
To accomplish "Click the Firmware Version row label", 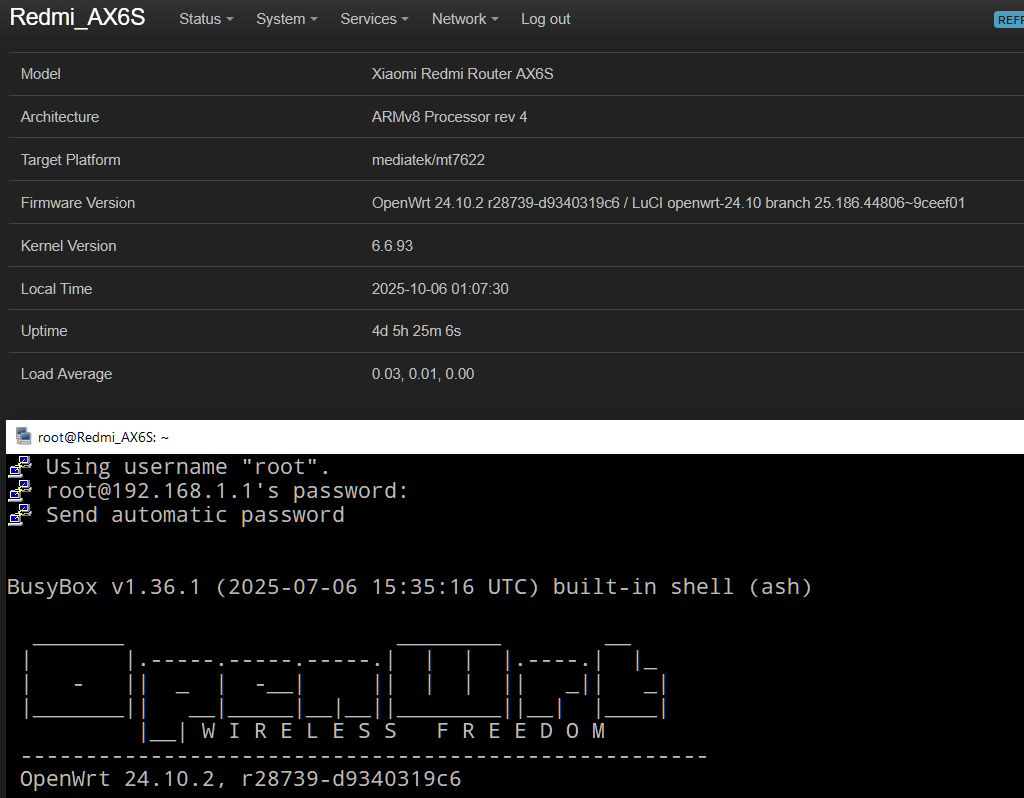I will coord(78,203).
